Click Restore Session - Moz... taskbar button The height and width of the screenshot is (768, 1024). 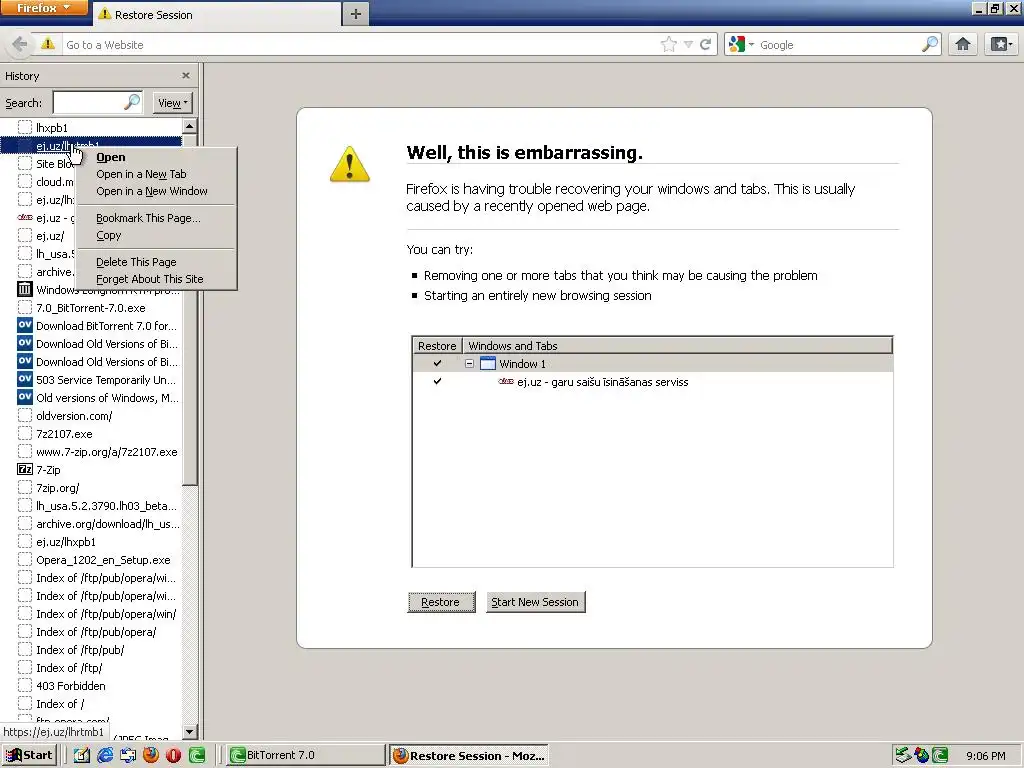click(x=469, y=755)
